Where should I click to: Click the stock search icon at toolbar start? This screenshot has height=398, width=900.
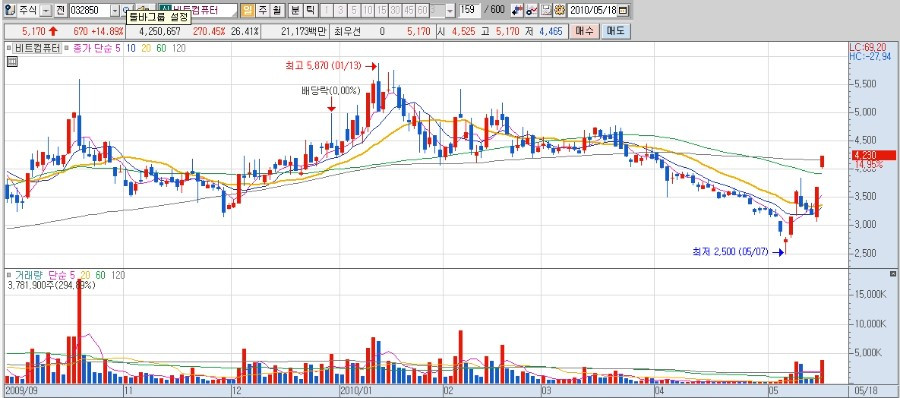tap(10, 10)
